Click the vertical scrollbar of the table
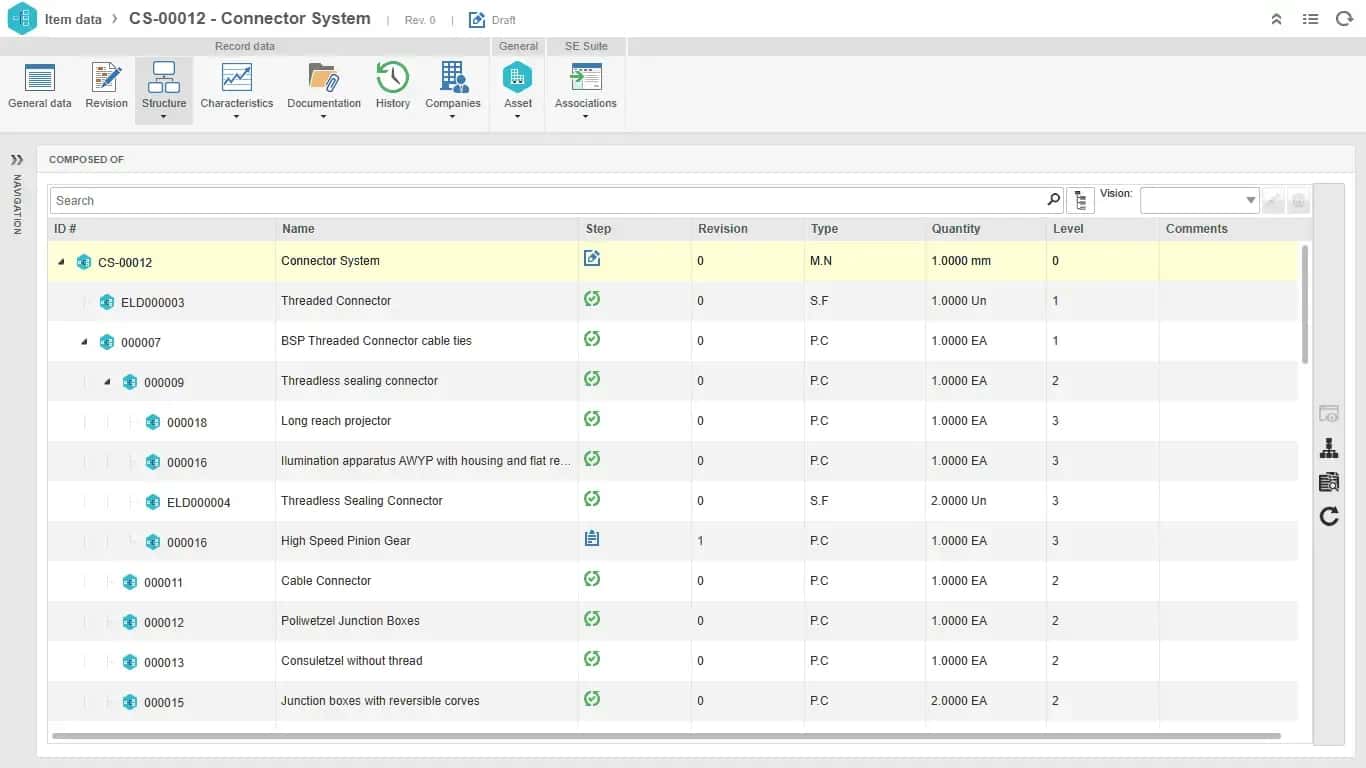Image resolution: width=1366 pixels, height=768 pixels. [1303, 304]
